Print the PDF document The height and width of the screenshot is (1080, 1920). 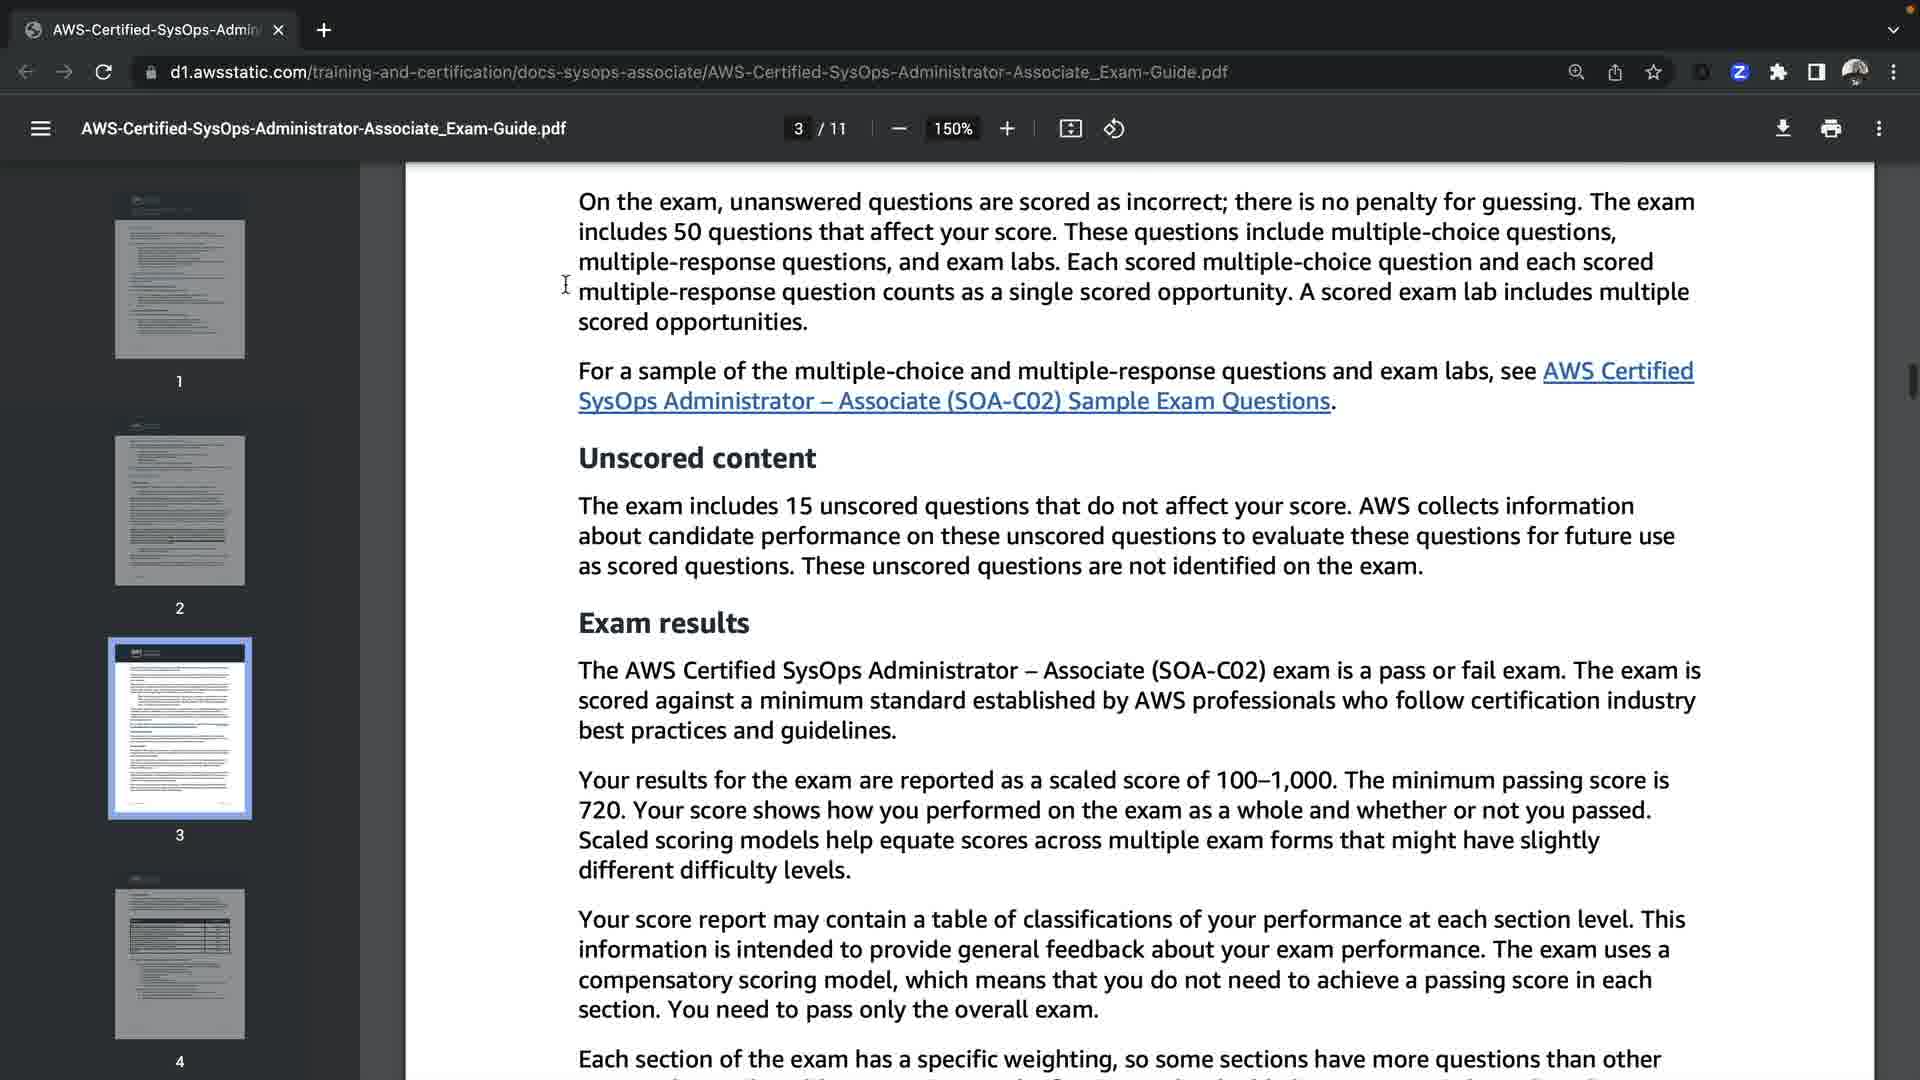tap(1831, 129)
